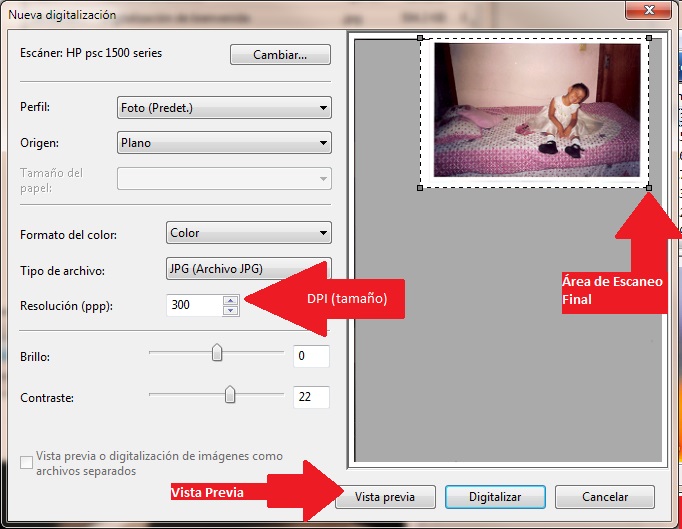Click the bottom-left crop selection handle
This screenshot has height=529, width=682.
click(x=420, y=188)
